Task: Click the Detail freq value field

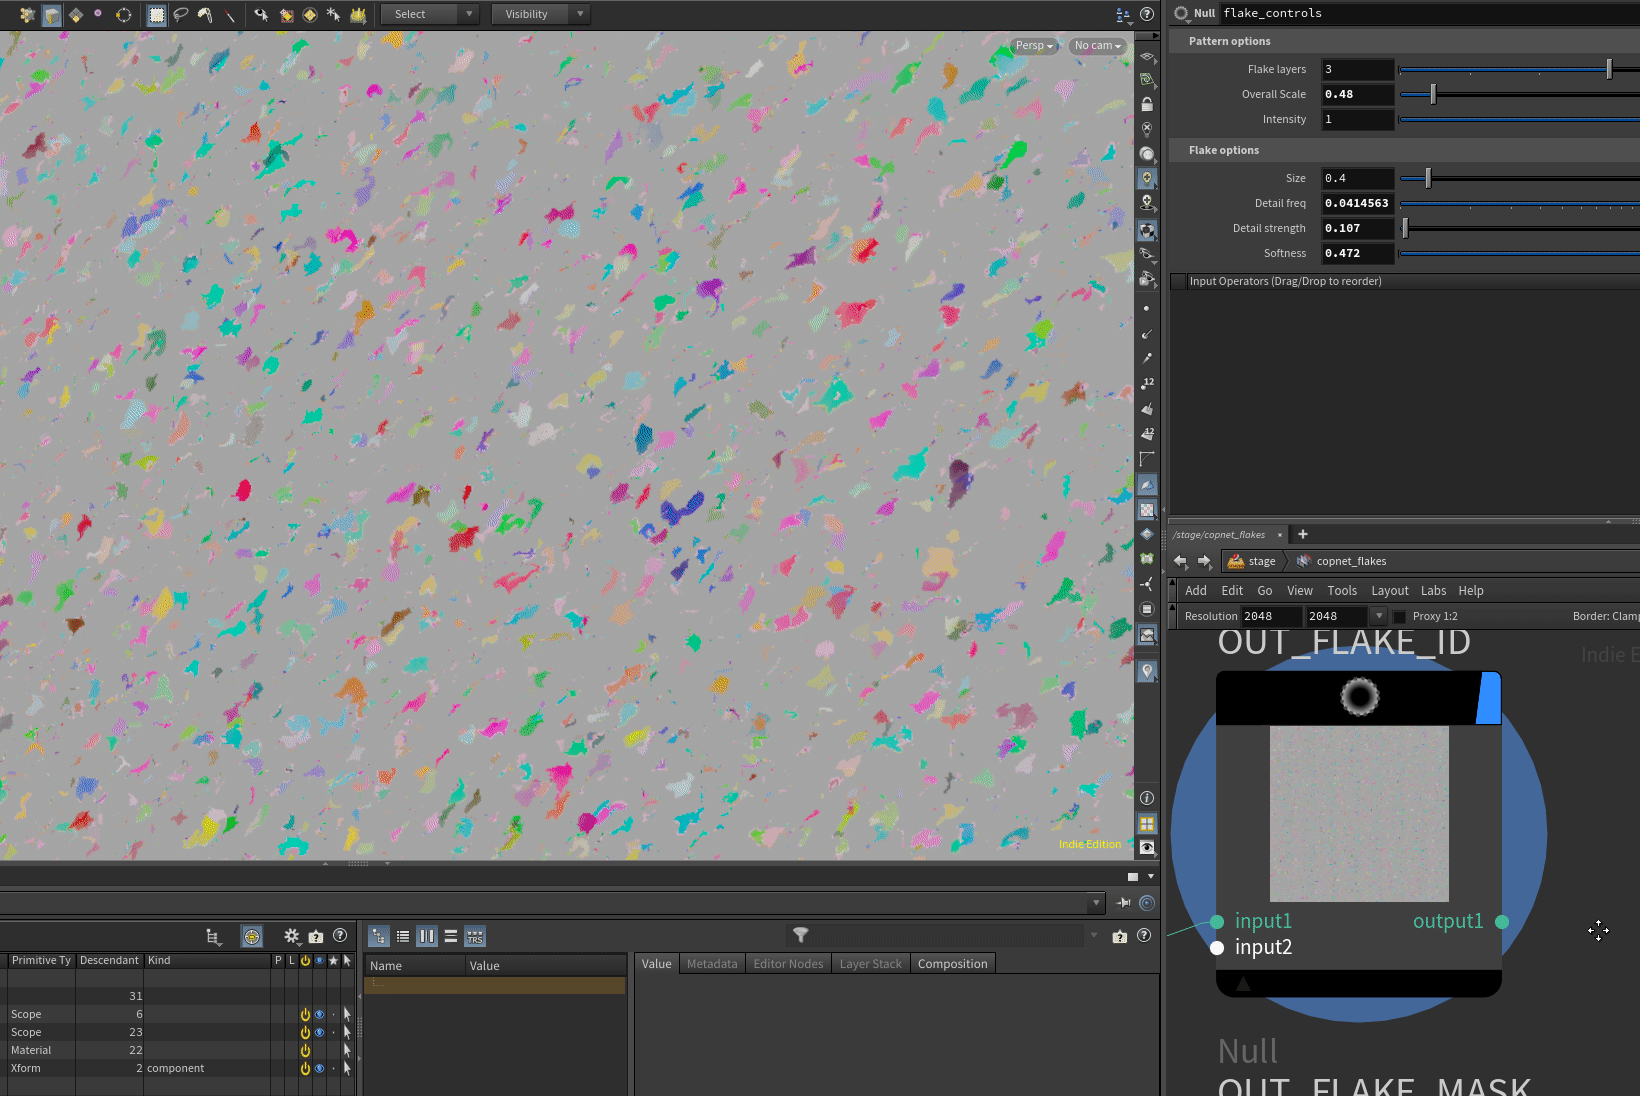Action: tap(1356, 203)
